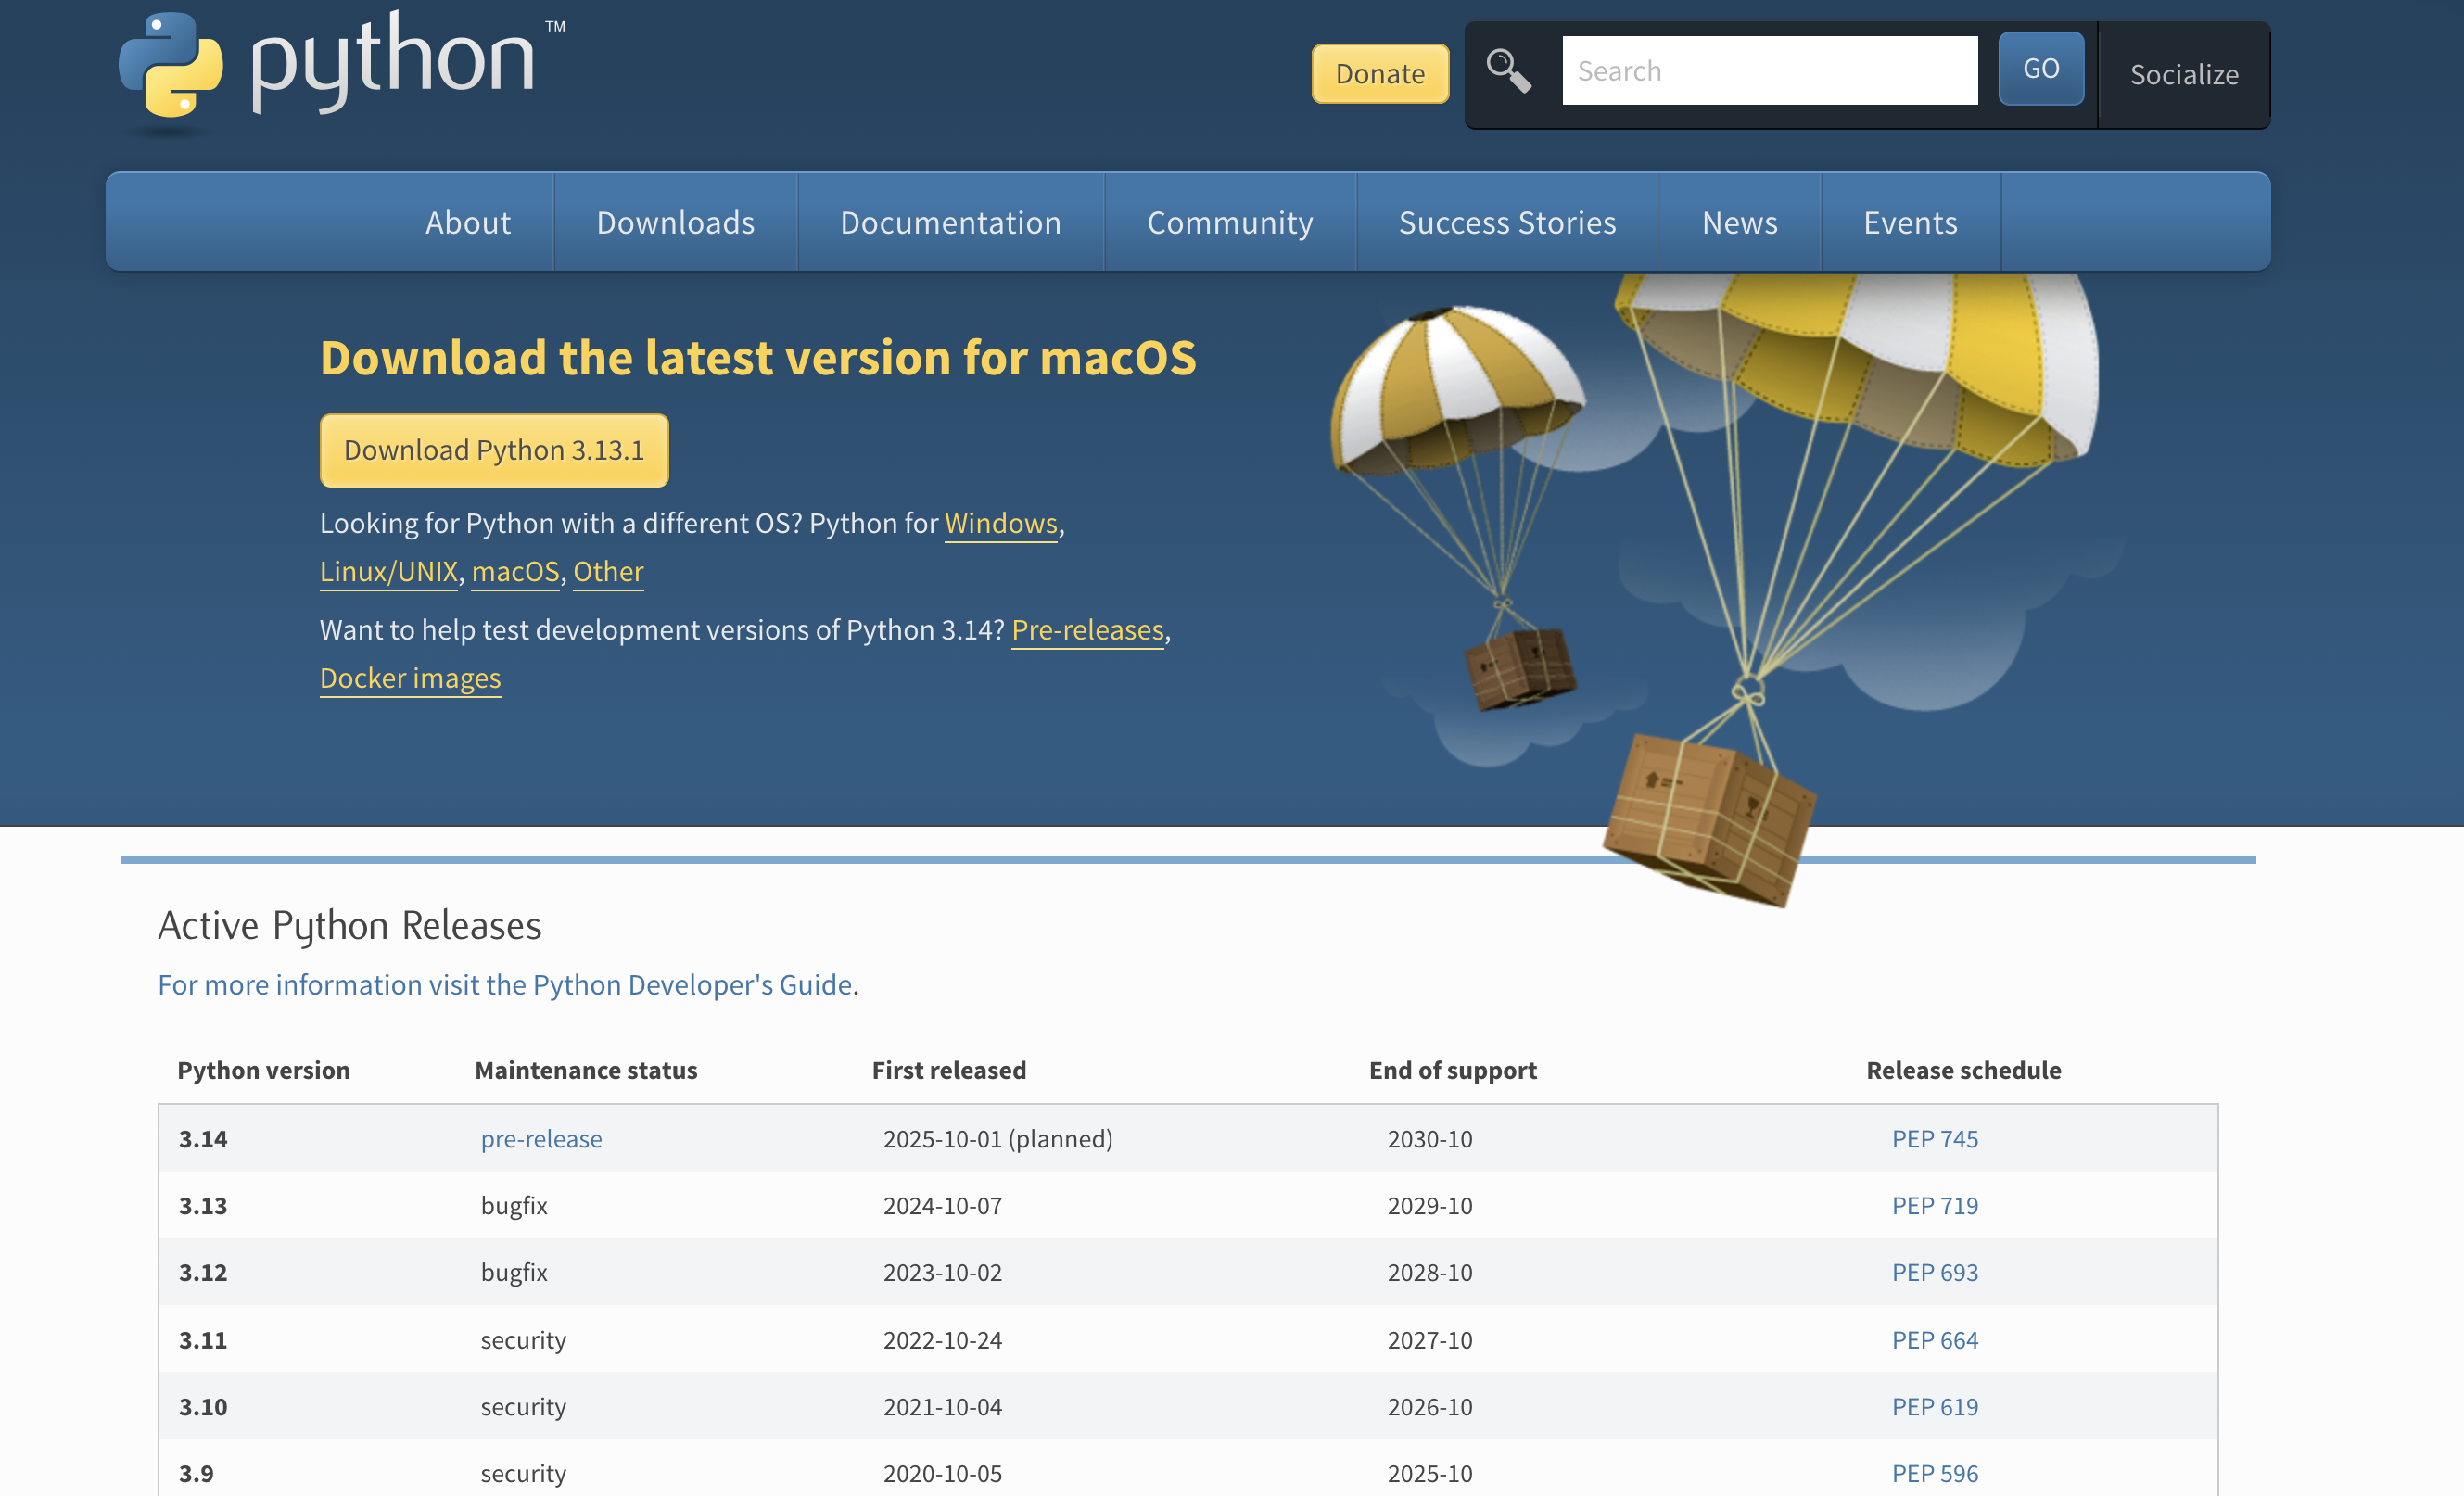Screen dimensions: 2464x1496
Task: Follow the Windows OS link
Action: click(1000, 523)
